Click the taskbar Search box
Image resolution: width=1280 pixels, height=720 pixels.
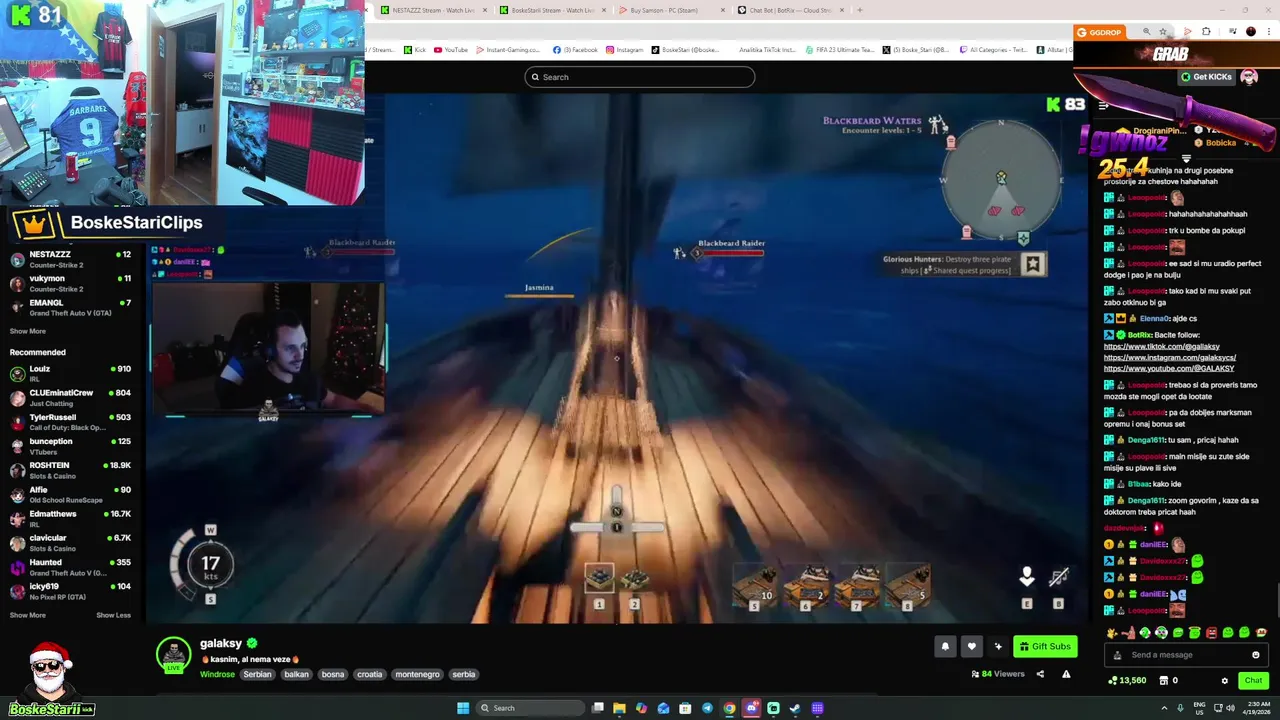528,708
